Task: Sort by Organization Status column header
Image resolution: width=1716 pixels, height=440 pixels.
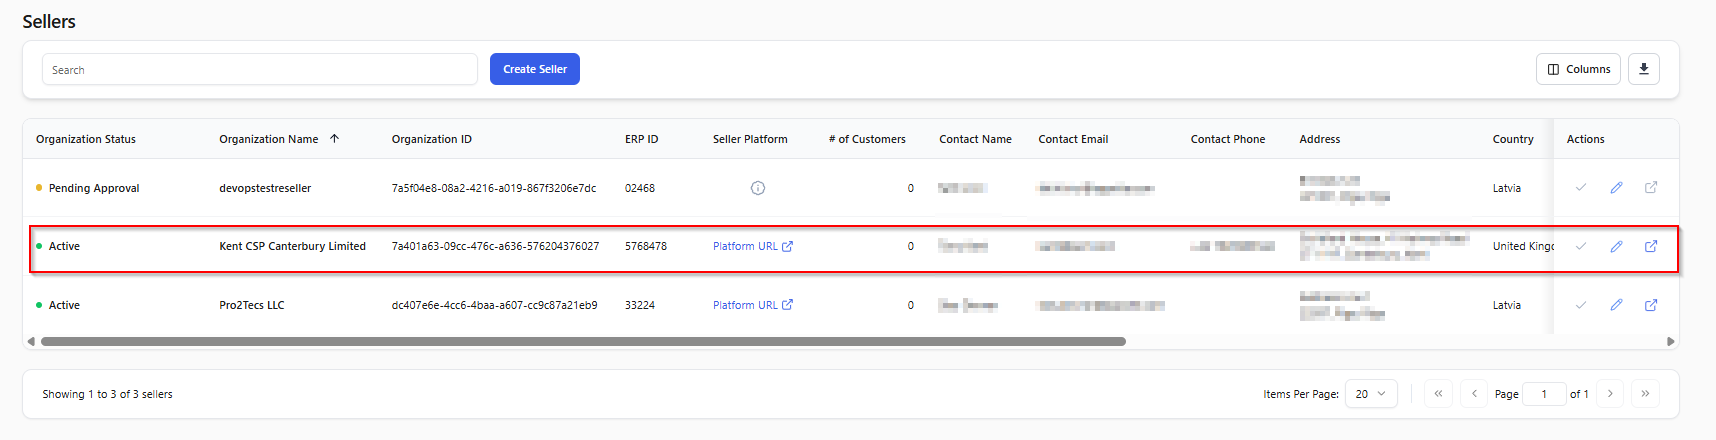Action: [86, 139]
